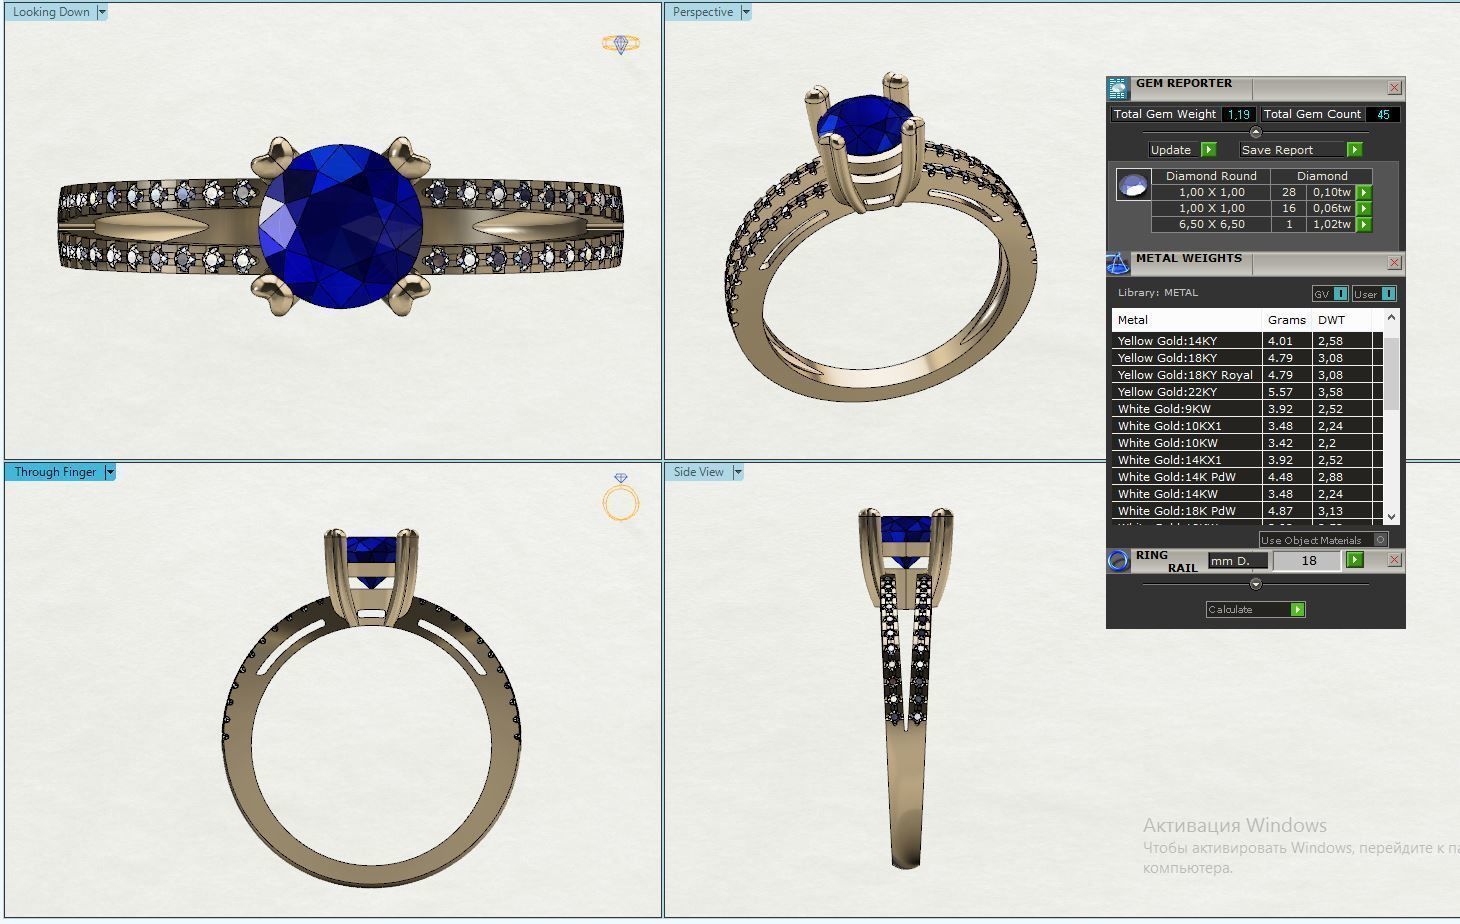The height and width of the screenshot is (924, 1460).
Task: Open the Looking Down viewport dropdown arrow
Action: [102, 12]
